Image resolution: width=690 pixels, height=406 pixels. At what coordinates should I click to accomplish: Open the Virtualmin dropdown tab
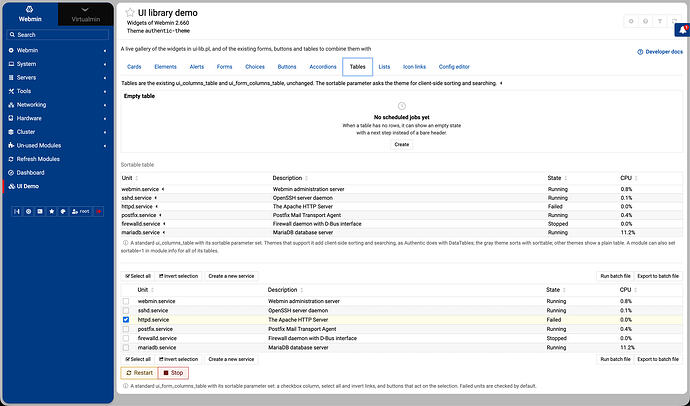(85, 15)
